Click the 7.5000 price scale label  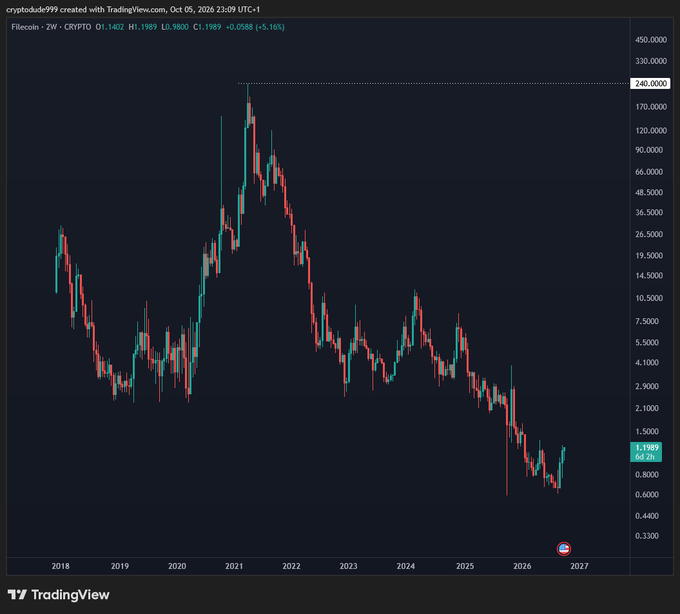click(x=647, y=321)
